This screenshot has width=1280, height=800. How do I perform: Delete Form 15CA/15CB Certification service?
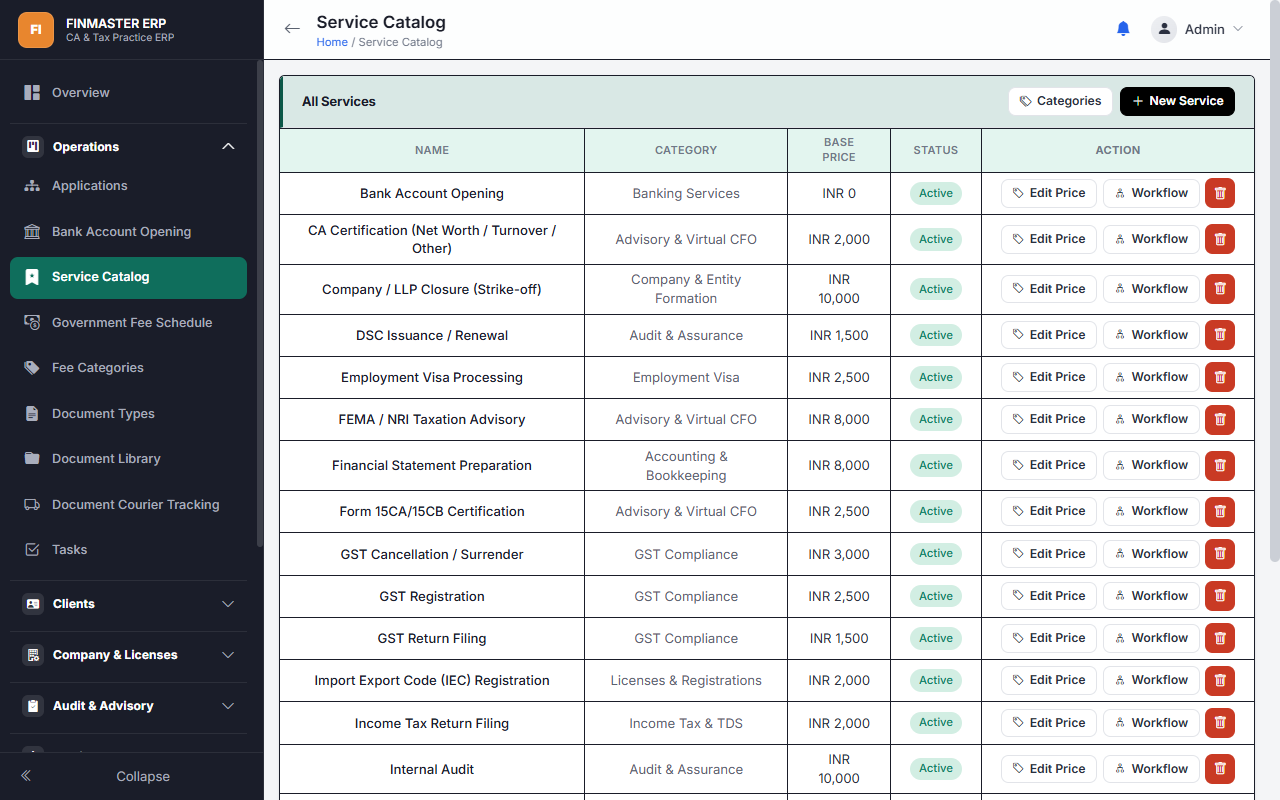pos(1220,511)
